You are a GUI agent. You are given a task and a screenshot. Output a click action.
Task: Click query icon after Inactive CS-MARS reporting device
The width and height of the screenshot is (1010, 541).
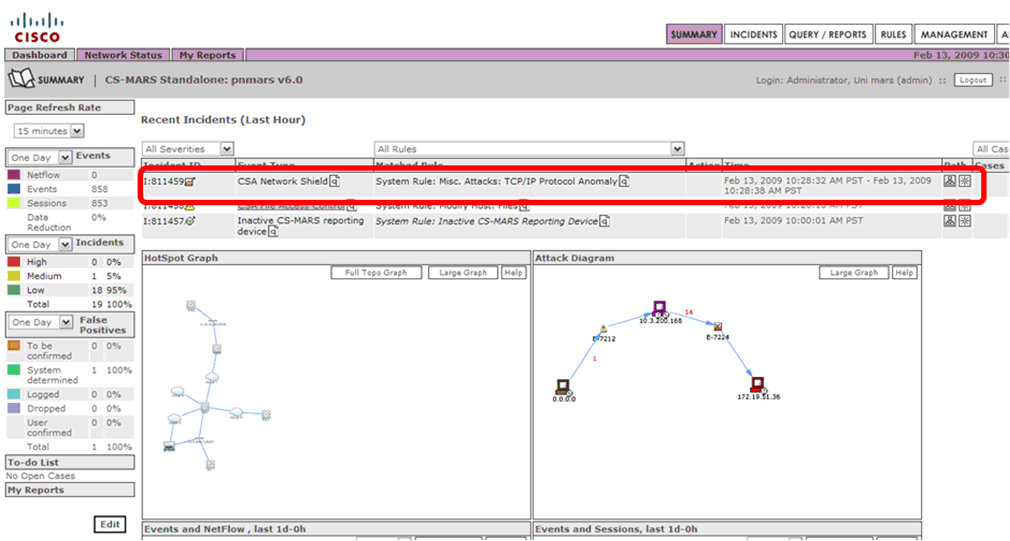[x=273, y=232]
